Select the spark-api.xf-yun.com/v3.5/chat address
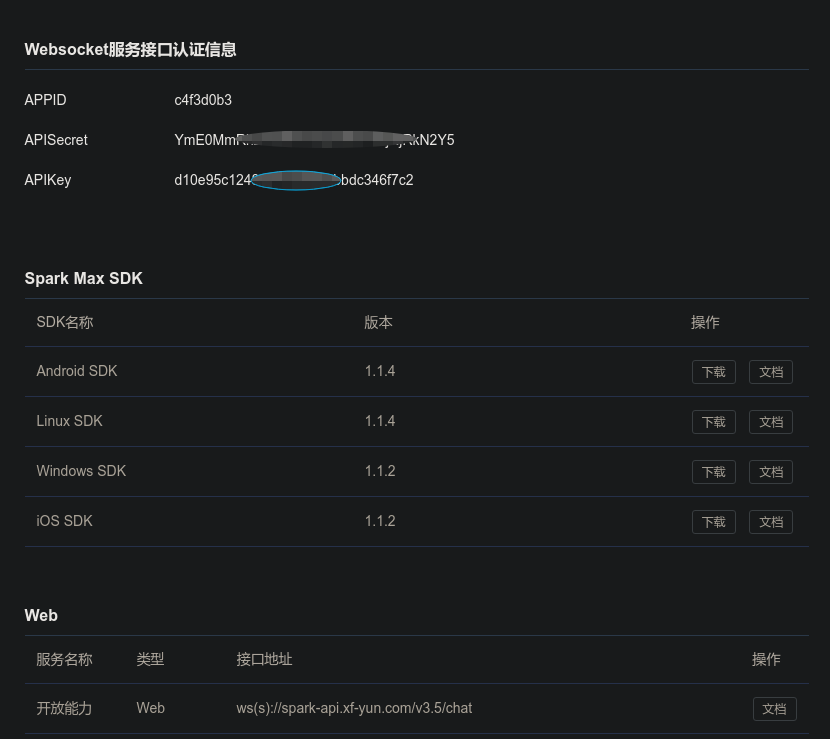The image size is (830, 739). (x=354, y=708)
